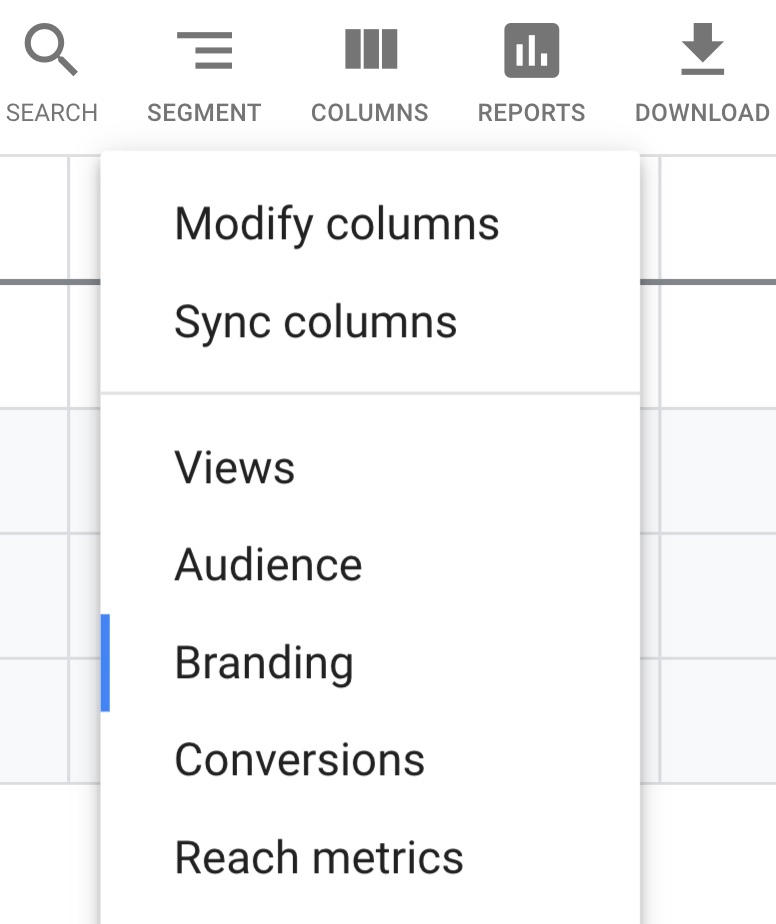Select the Audience column set
This screenshot has width=776, height=924.
click(x=268, y=566)
